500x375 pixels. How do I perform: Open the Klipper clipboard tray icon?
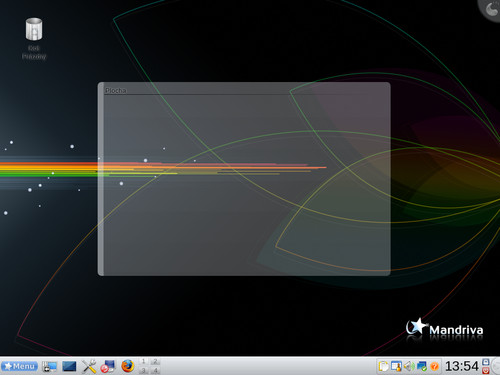(384, 366)
